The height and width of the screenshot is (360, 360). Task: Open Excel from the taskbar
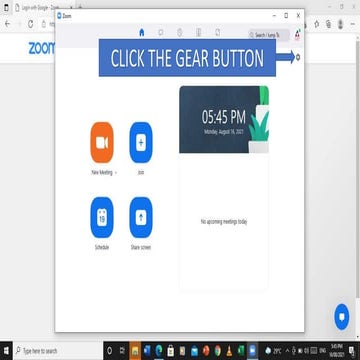(241, 351)
